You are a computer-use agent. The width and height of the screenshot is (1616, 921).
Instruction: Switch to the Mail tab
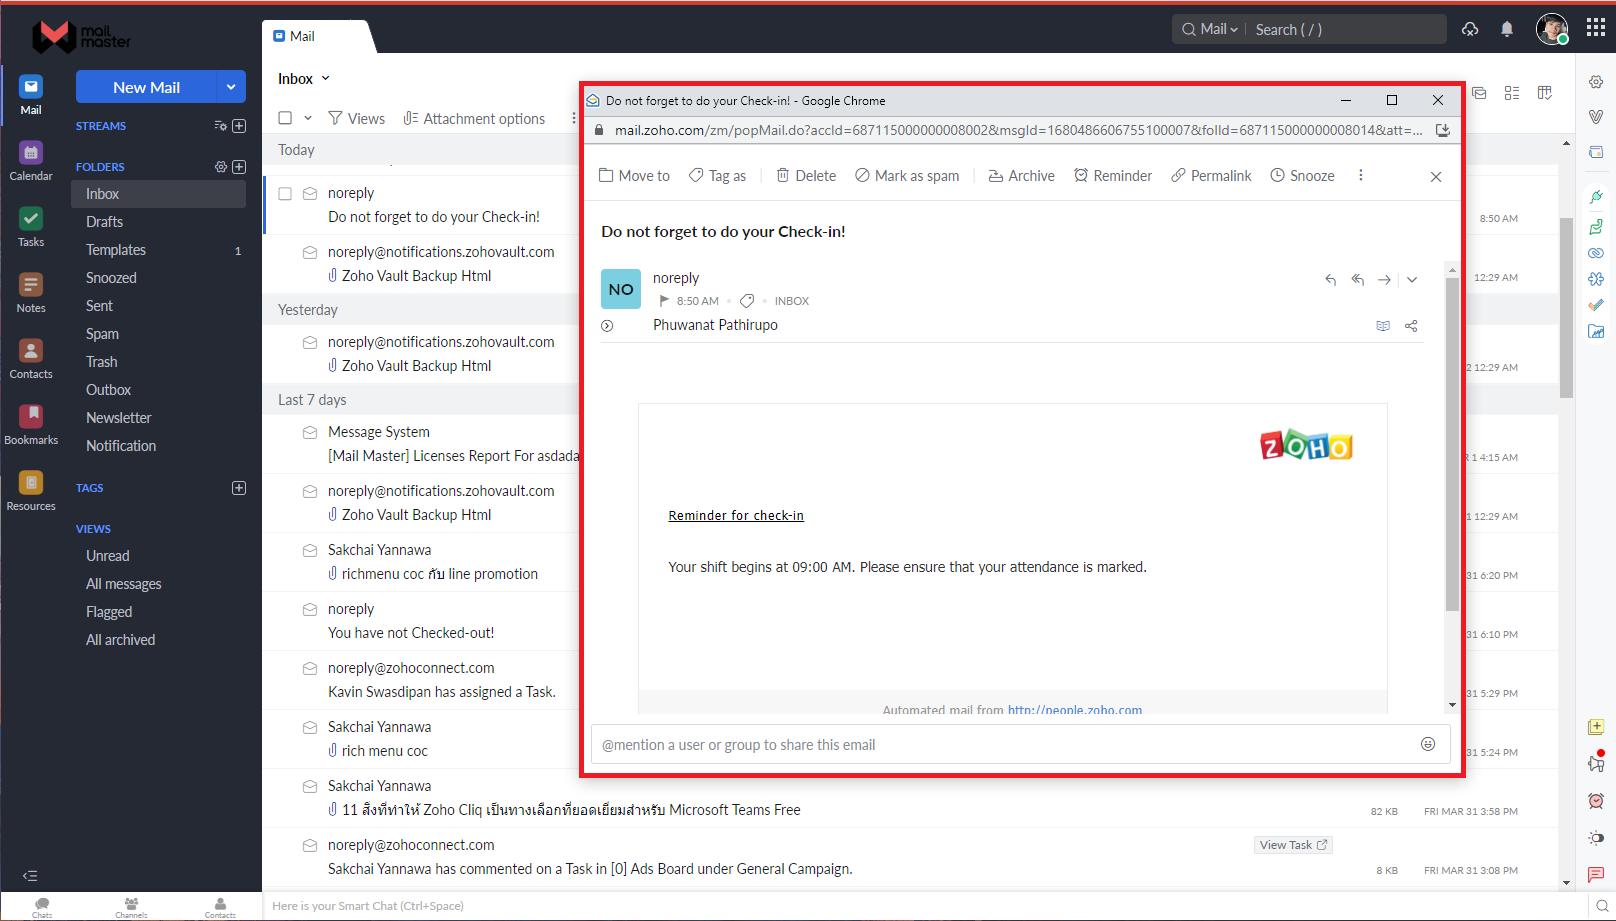click(295, 35)
